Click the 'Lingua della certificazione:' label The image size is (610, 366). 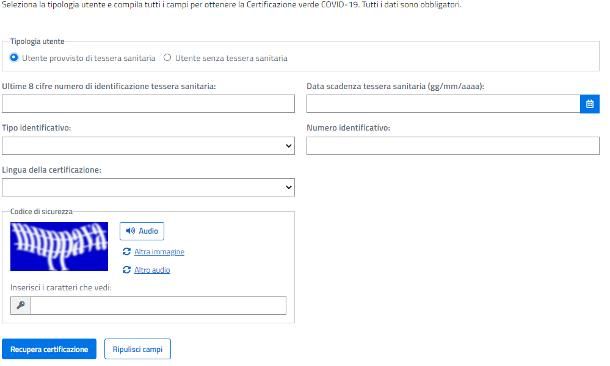point(52,170)
